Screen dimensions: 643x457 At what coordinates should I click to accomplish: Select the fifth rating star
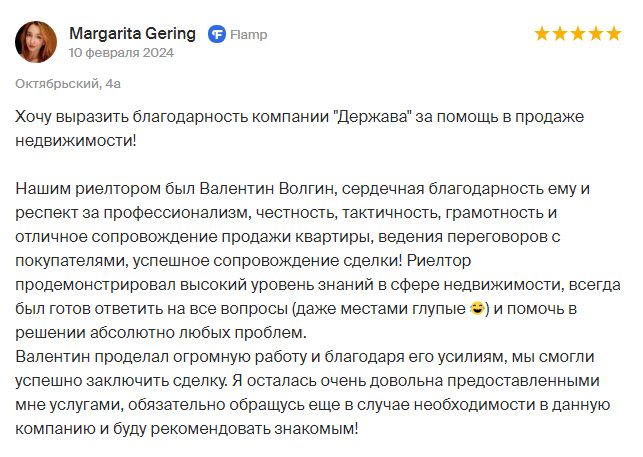point(614,34)
